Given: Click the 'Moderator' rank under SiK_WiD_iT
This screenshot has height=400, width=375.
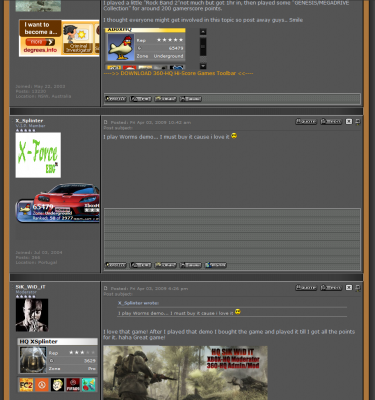Looking at the screenshot, I should pos(26,292).
